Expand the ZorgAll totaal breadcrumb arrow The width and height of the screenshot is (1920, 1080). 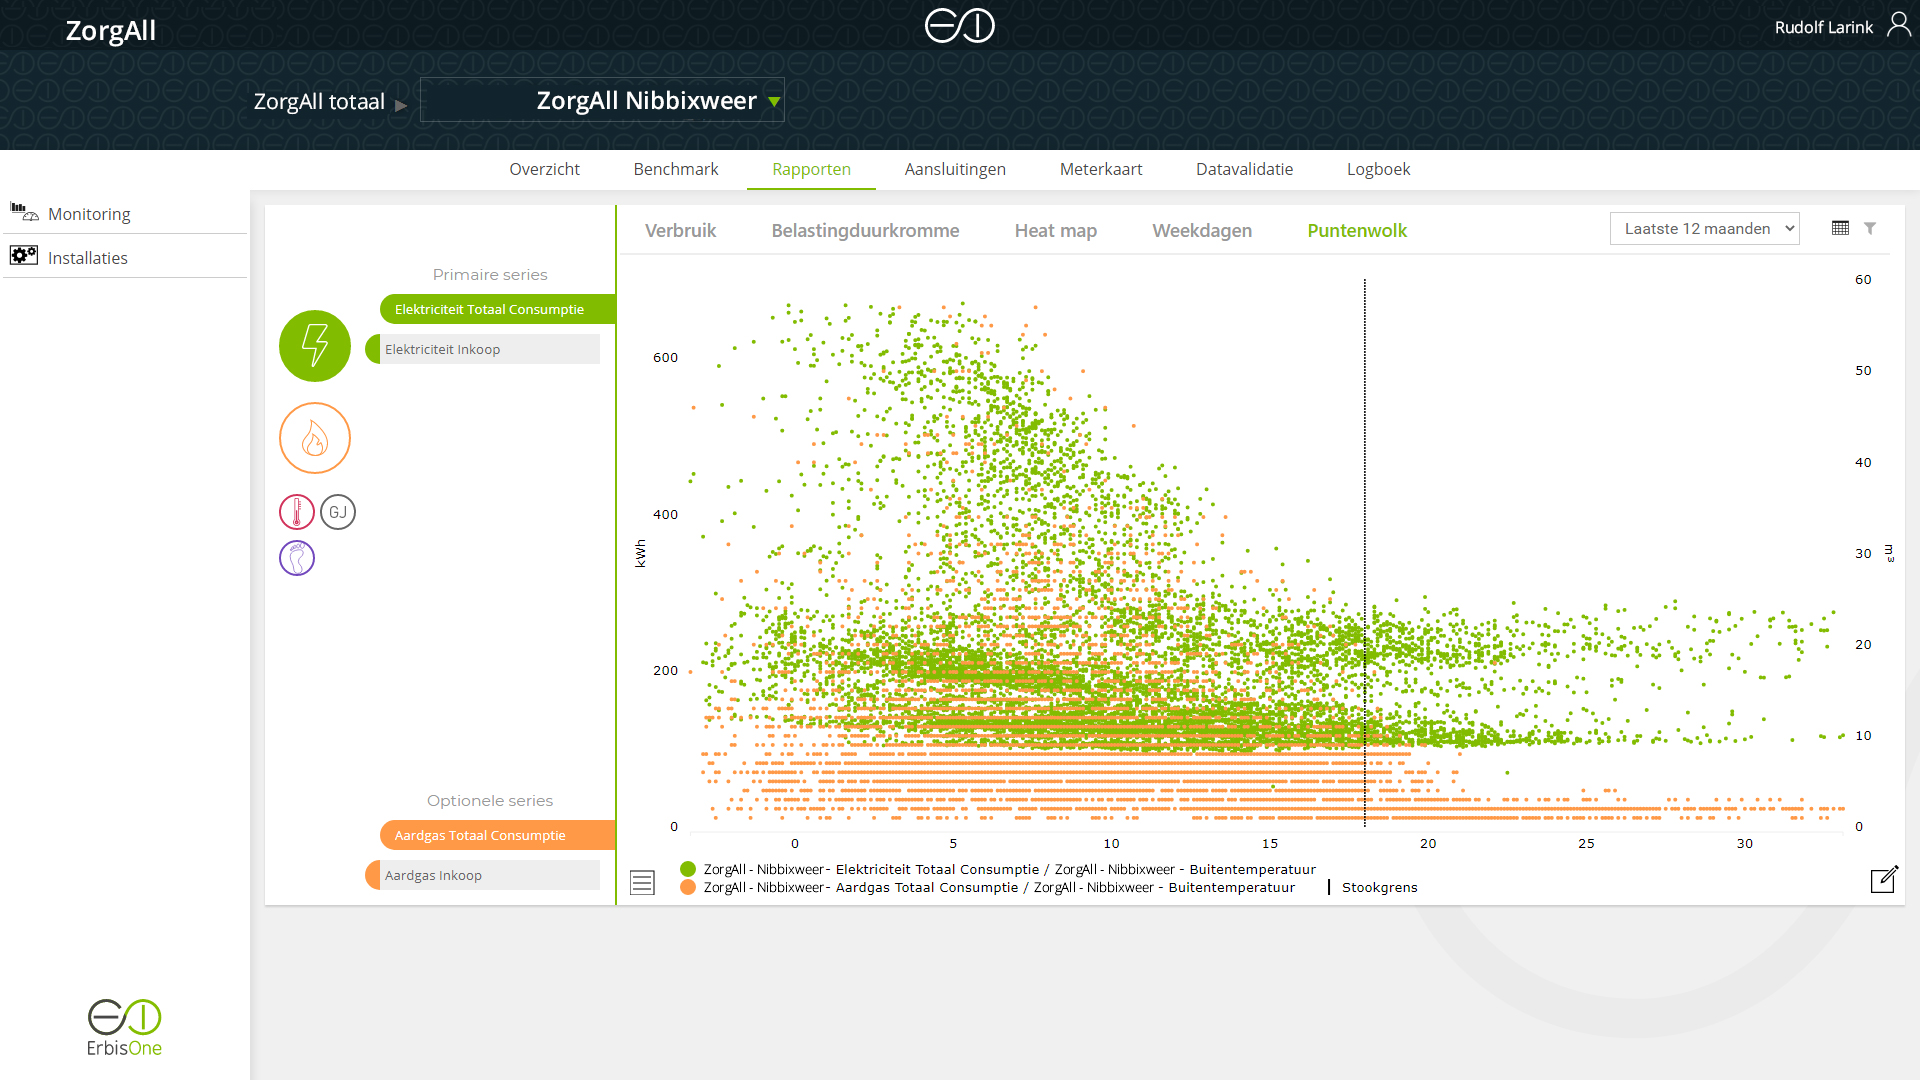(401, 105)
